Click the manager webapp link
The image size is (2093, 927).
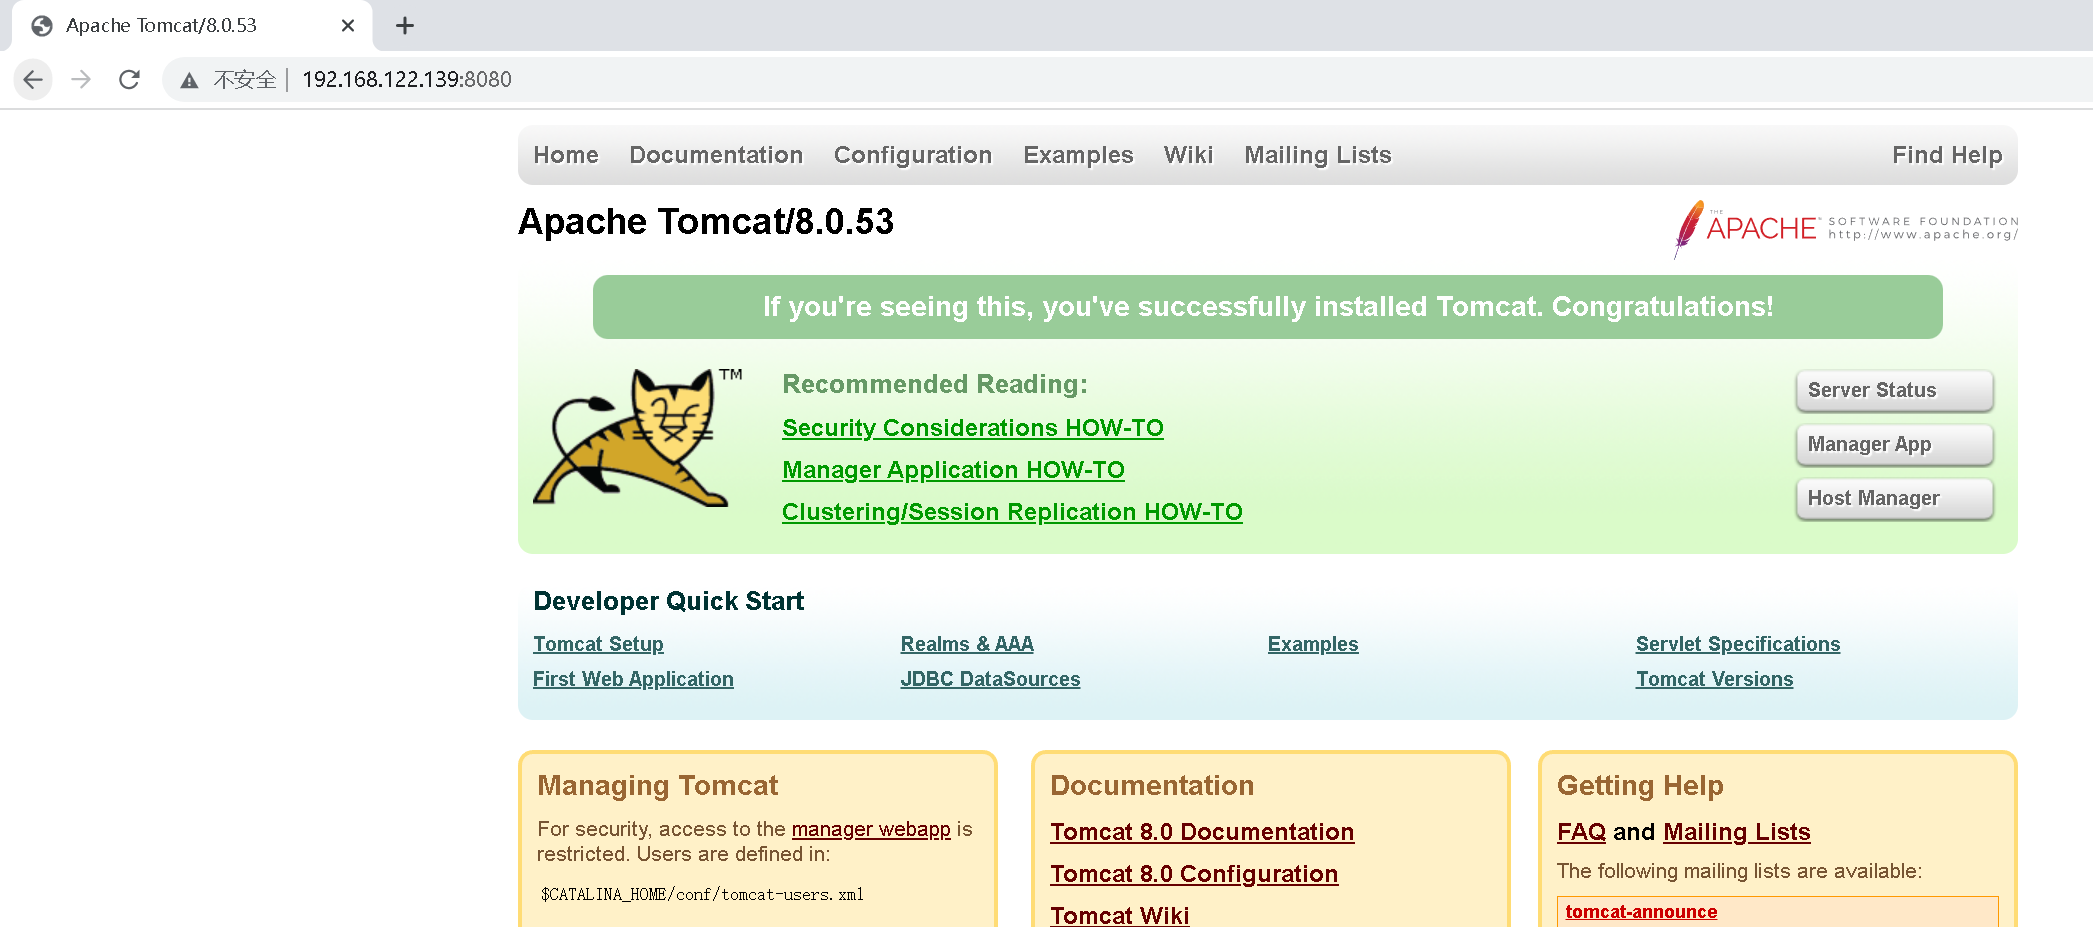click(871, 829)
